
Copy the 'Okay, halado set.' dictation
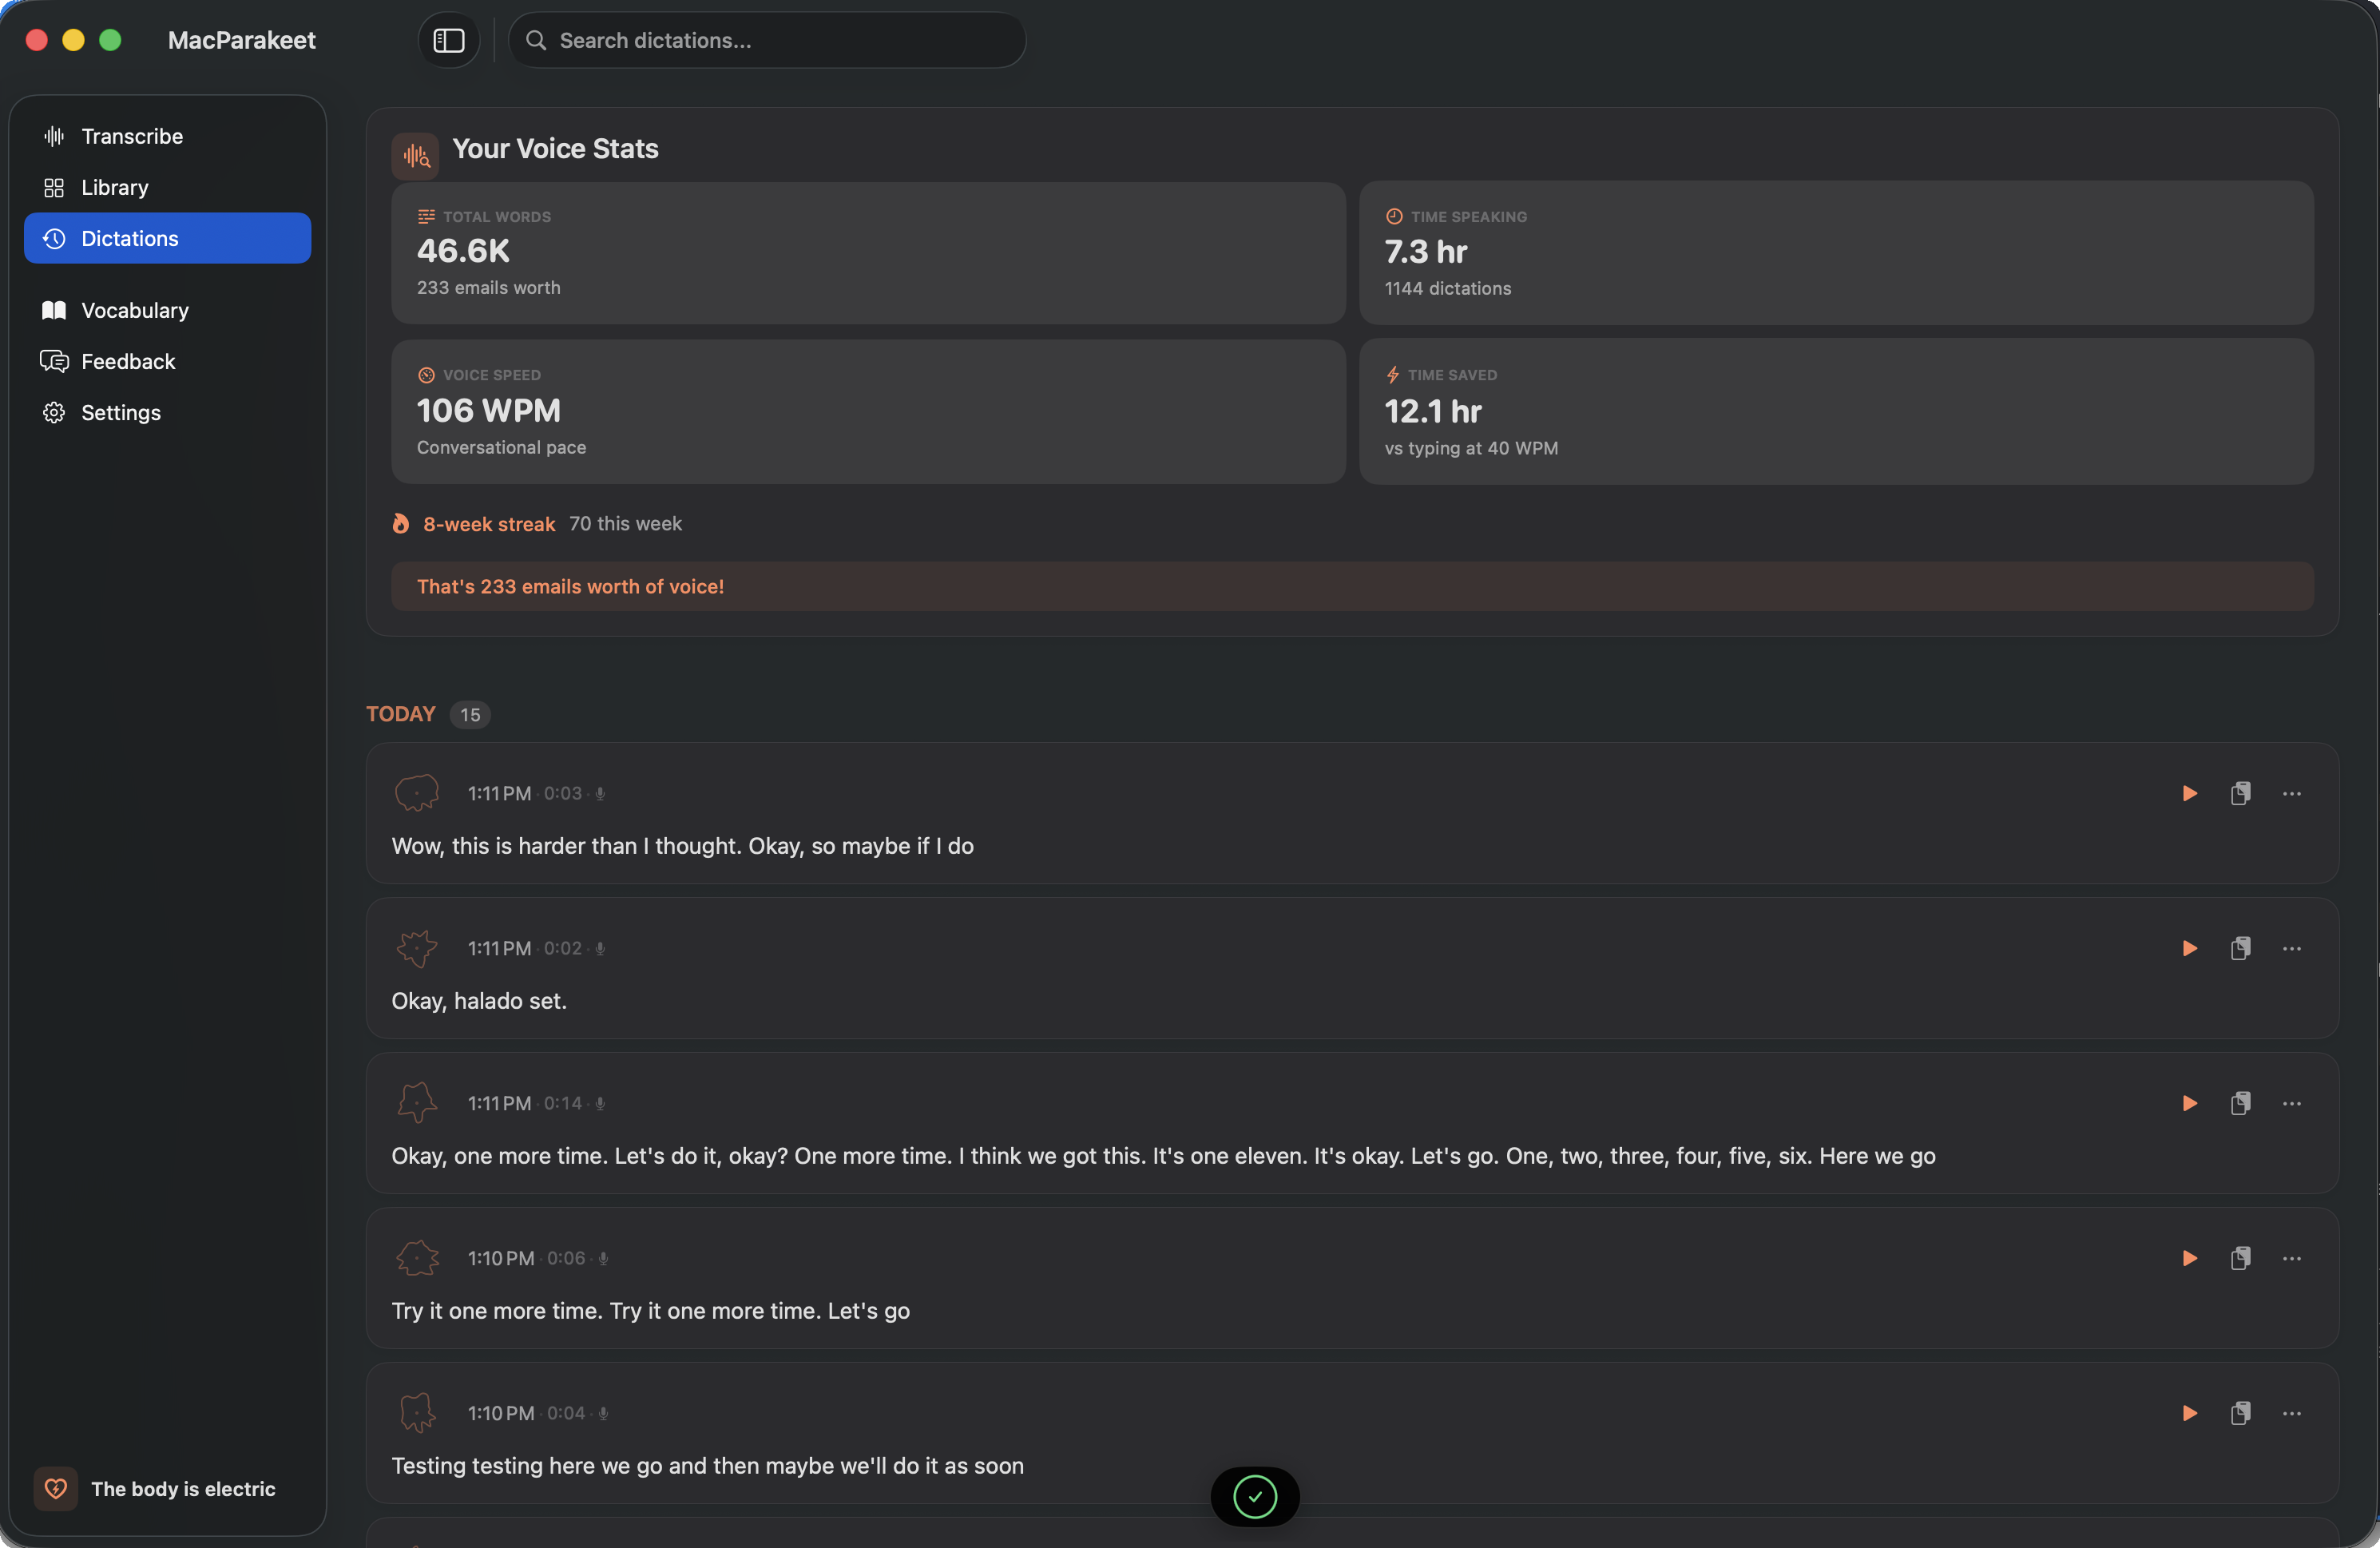(x=2241, y=948)
